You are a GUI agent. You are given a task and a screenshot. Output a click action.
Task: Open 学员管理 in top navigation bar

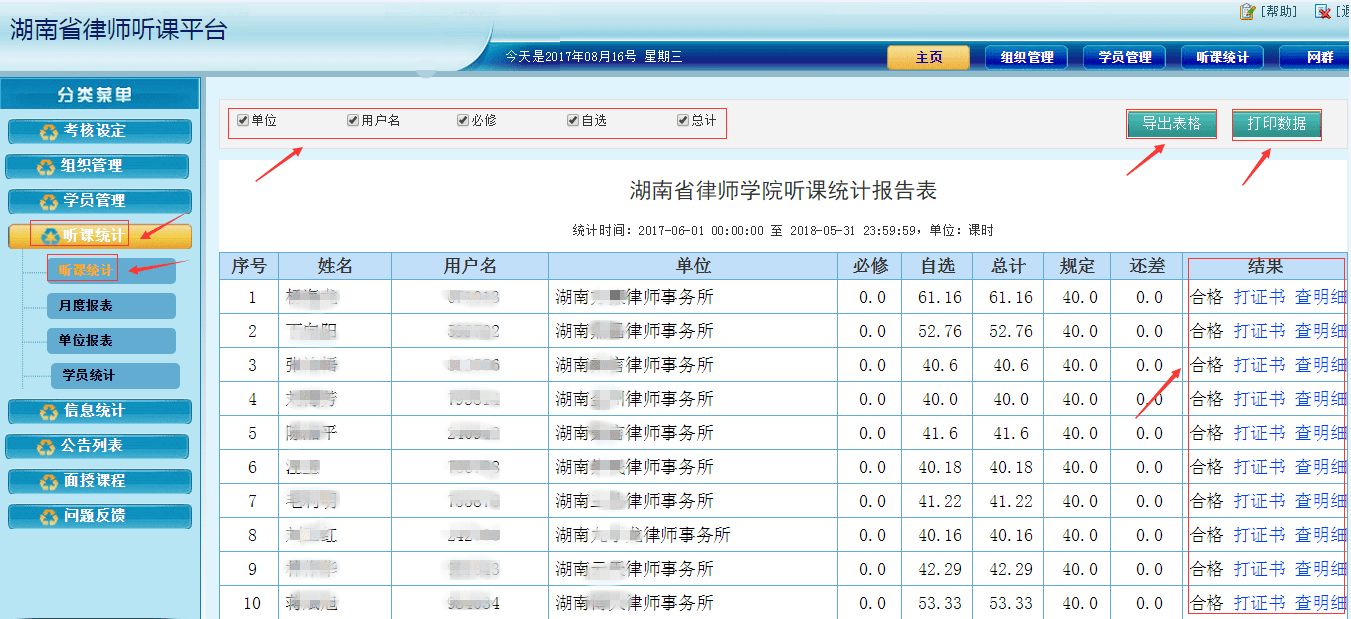(1125, 58)
